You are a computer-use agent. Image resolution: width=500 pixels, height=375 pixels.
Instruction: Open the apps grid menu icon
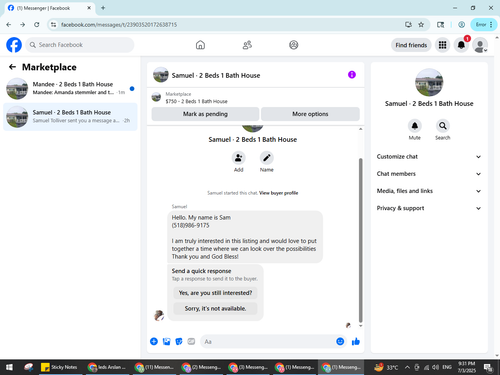click(x=442, y=45)
